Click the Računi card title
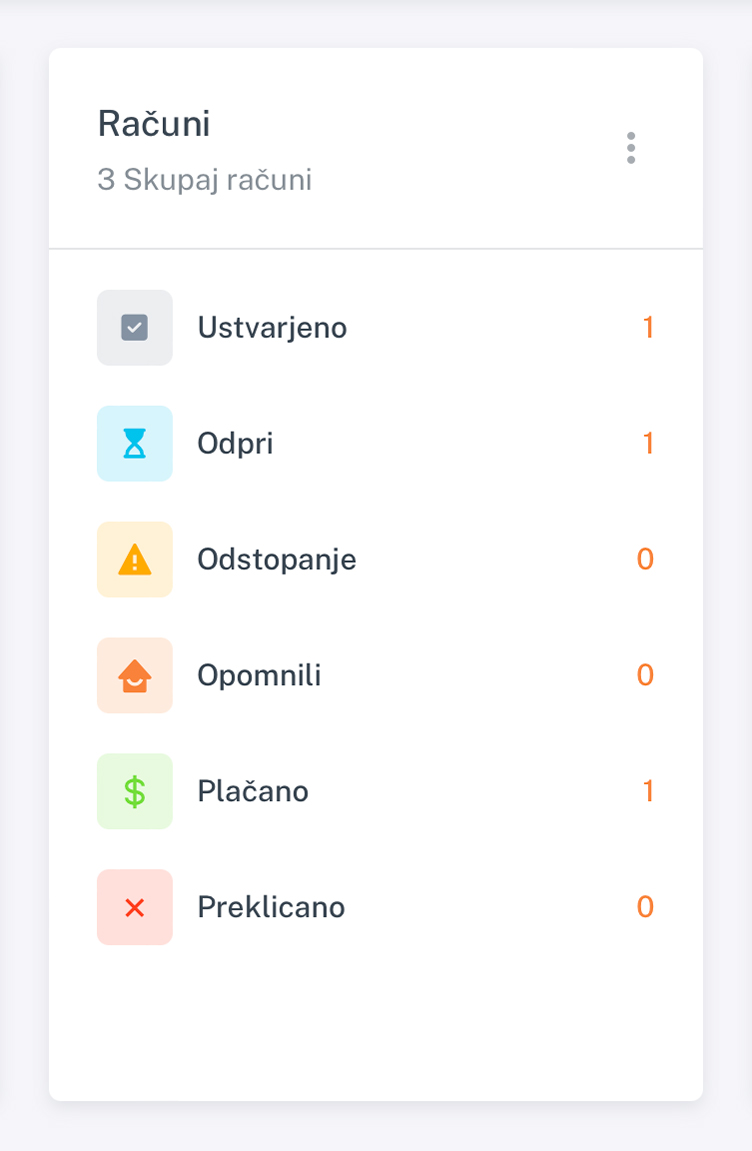Image resolution: width=752 pixels, height=1151 pixels. coord(154,123)
